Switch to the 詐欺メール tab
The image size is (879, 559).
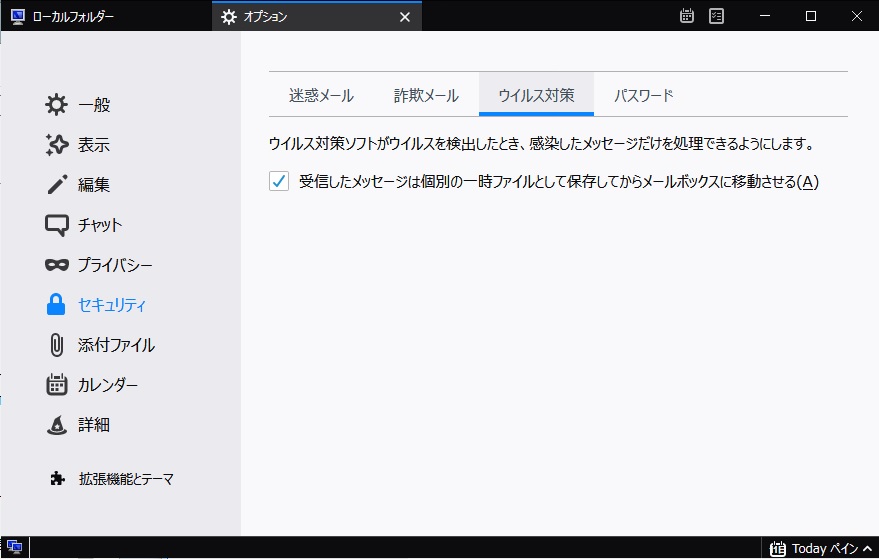[x=426, y=96]
